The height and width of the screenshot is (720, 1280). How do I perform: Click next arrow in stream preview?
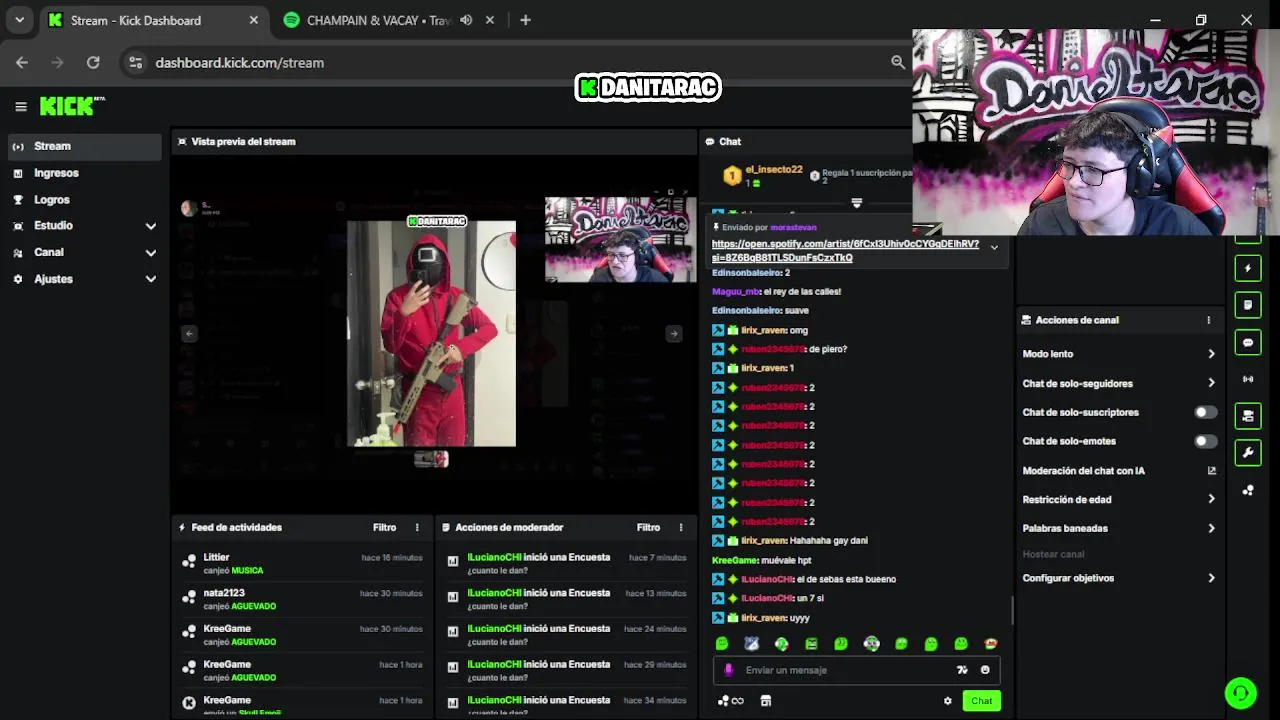pyautogui.click(x=673, y=334)
